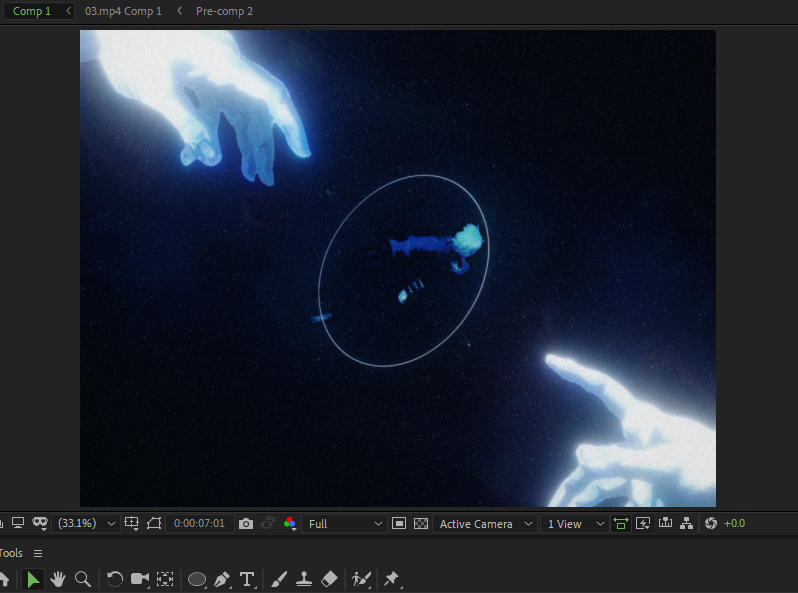Image resolution: width=798 pixels, height=593 pixels.
Task: Select the Rotation tool
Action: [x=115, y=579]
